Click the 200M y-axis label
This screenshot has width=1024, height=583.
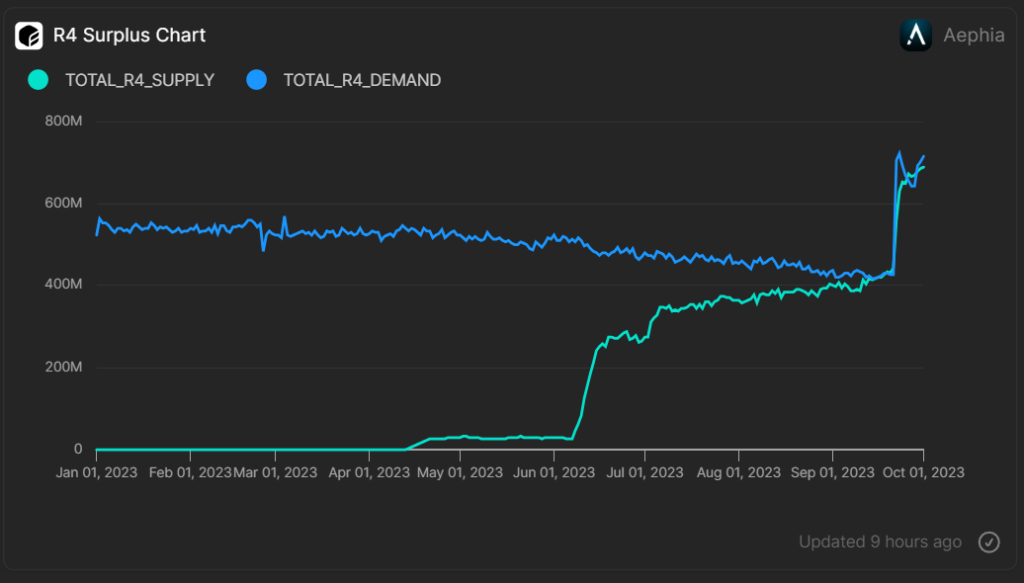click(x=62, y=367)
